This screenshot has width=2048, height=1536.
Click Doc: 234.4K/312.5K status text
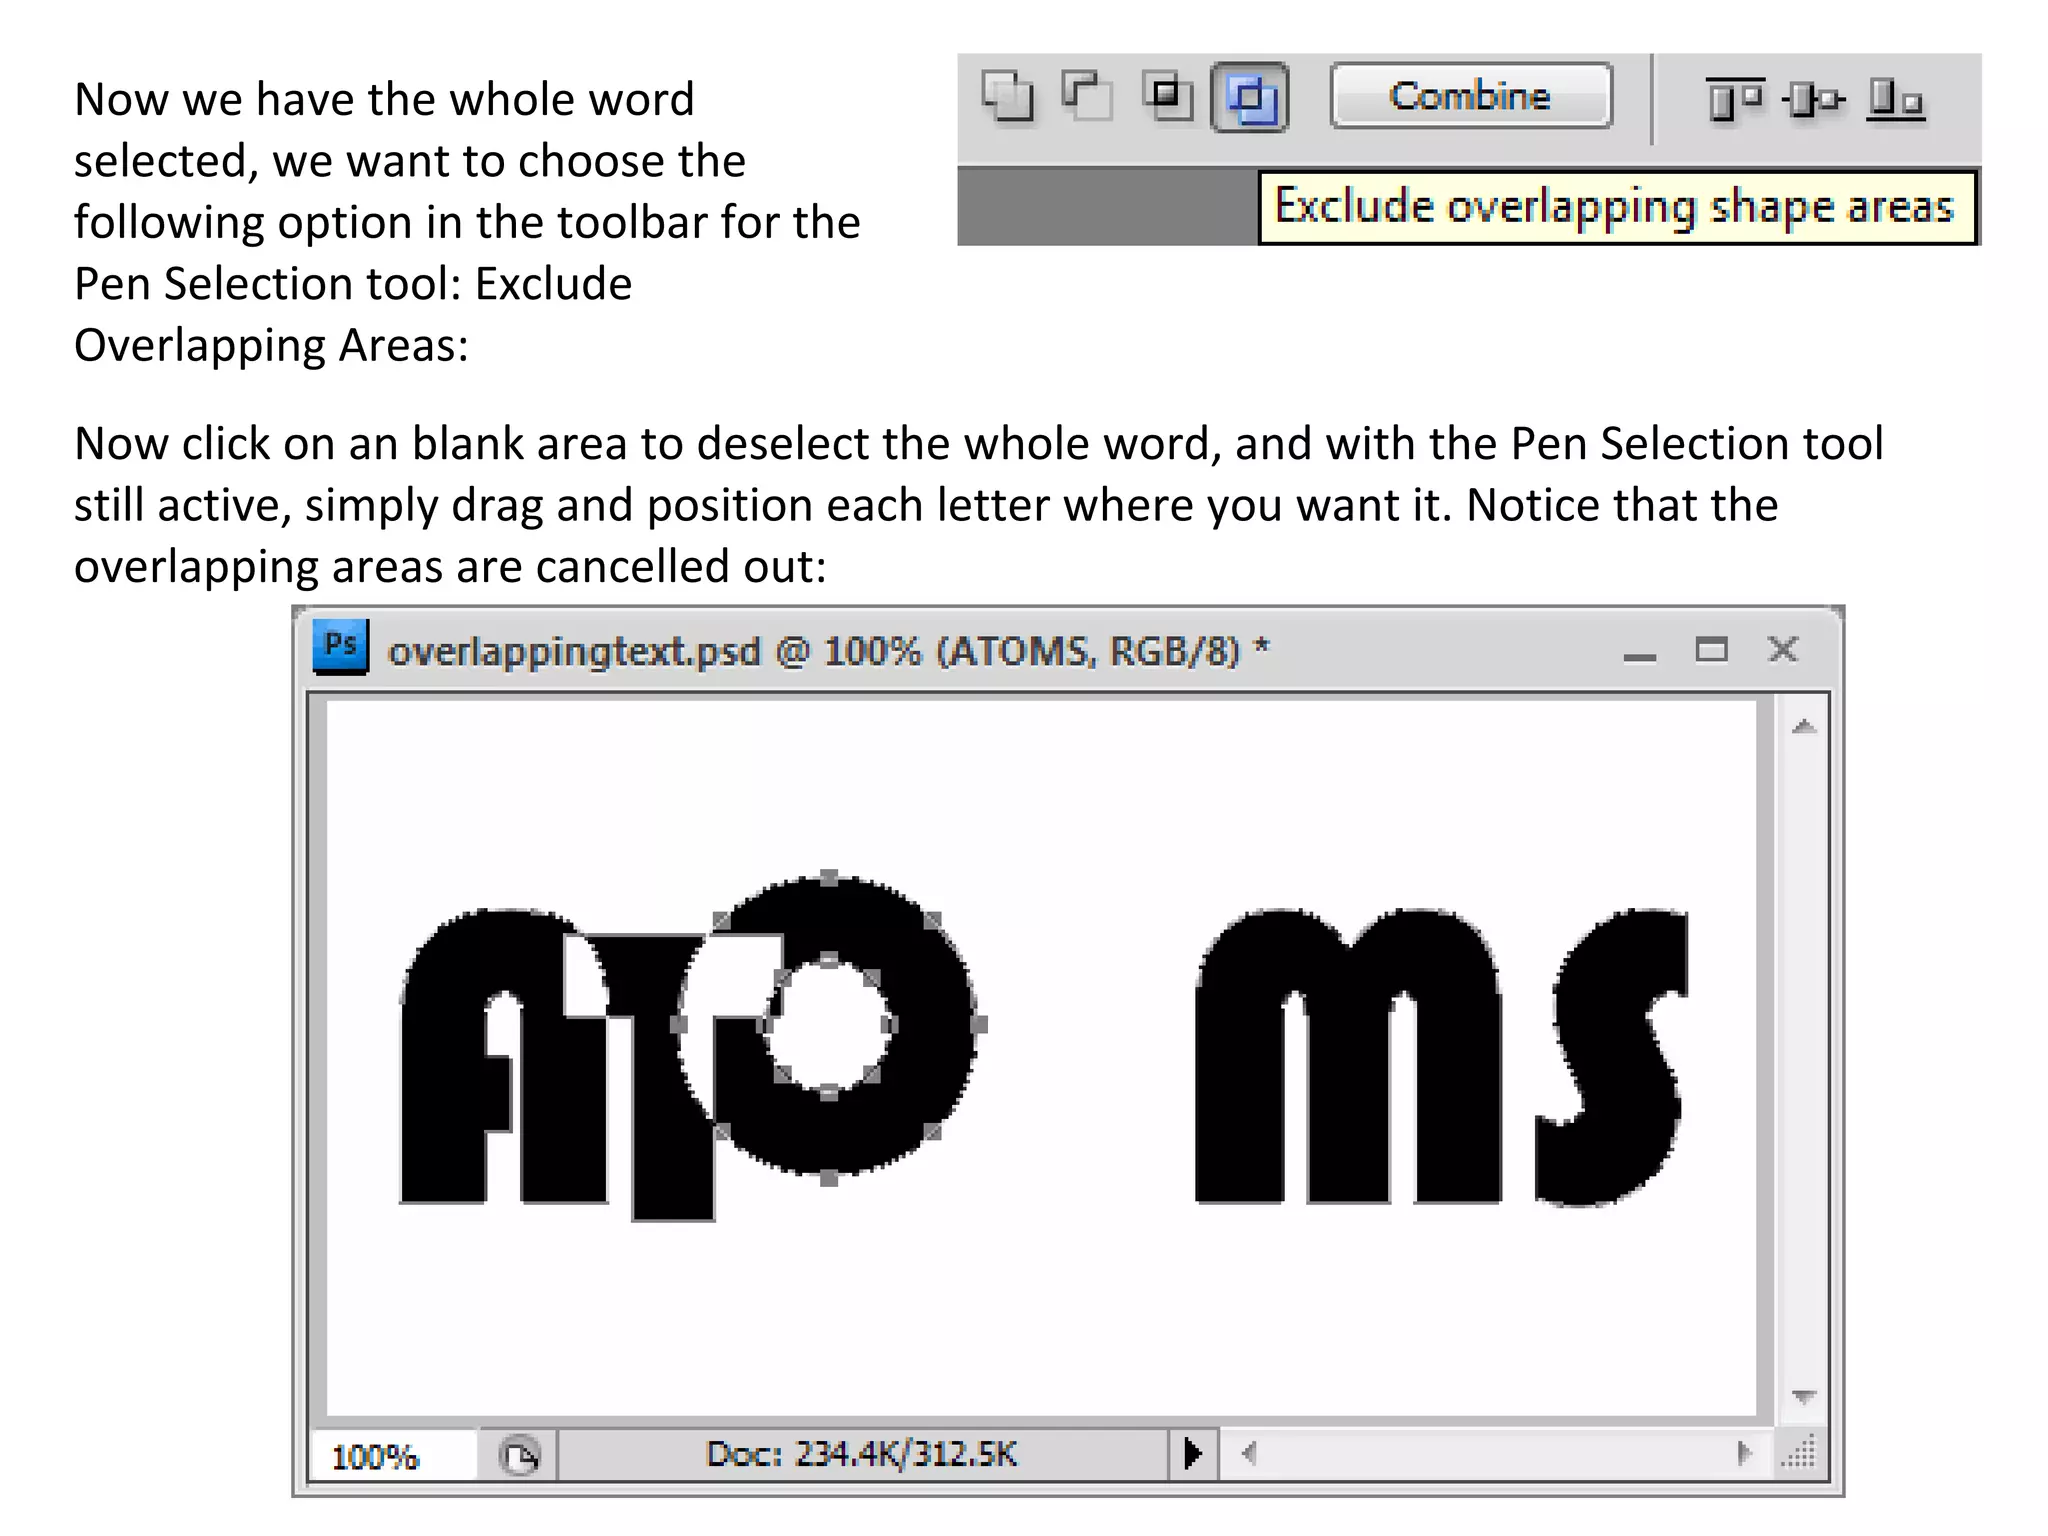tap(861, 1453)
